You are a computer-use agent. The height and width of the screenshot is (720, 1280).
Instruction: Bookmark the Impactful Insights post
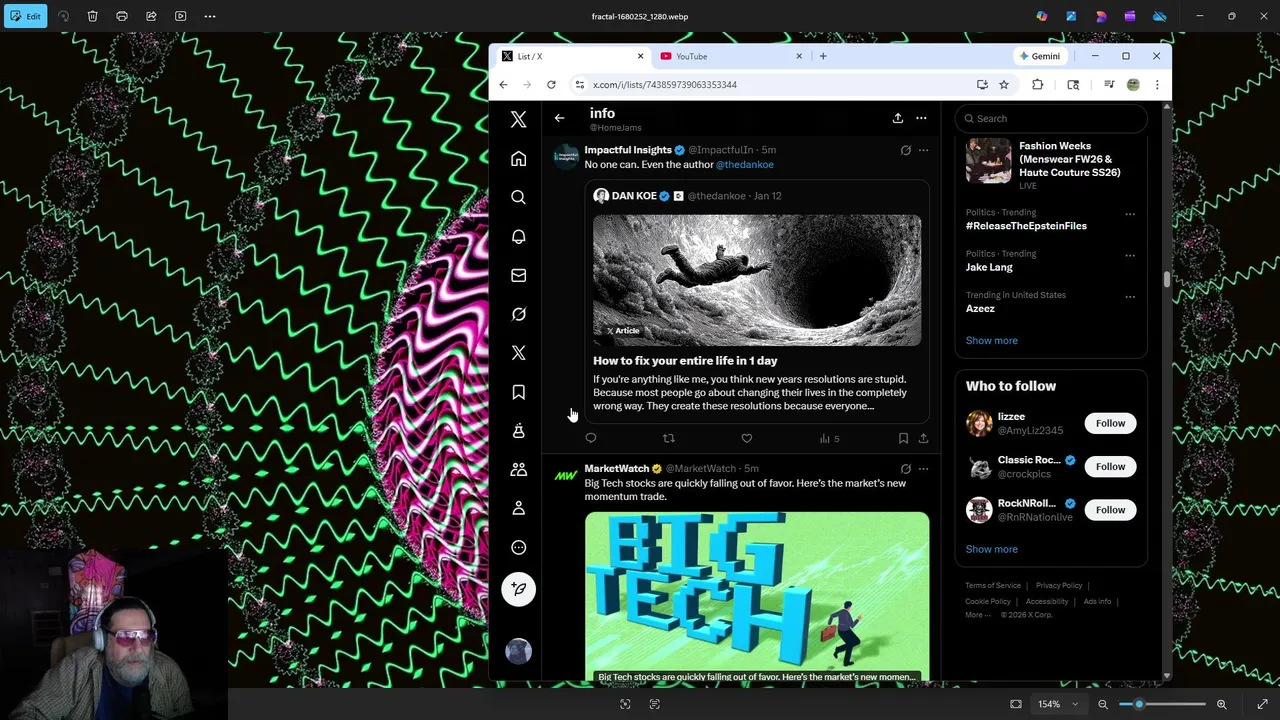tap(903, 438)
